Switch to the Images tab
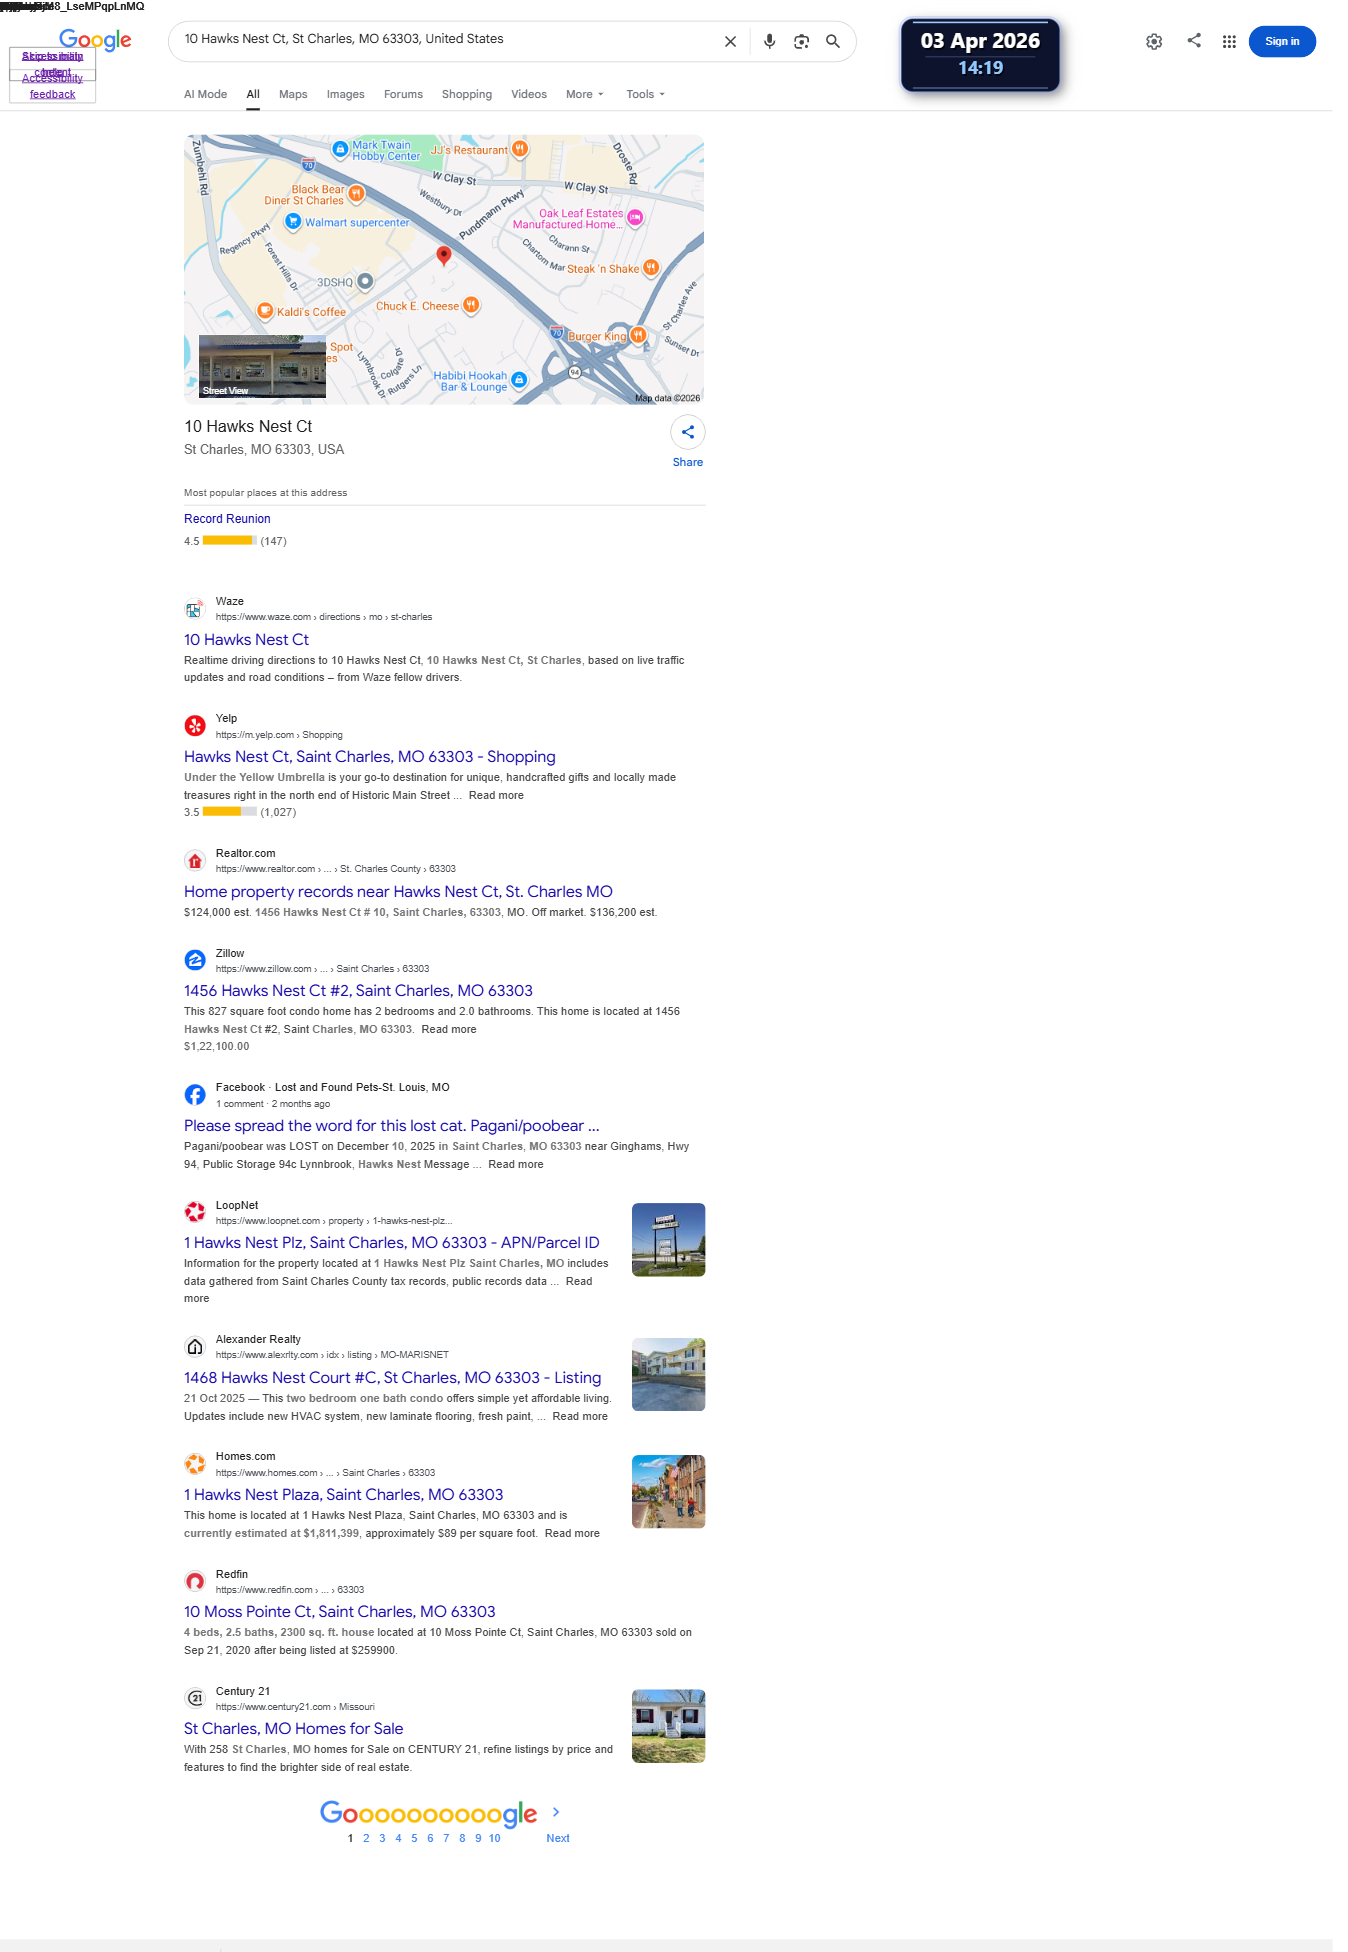The height and width of the screenshot is (1952, 1348). tap(345, 94)
